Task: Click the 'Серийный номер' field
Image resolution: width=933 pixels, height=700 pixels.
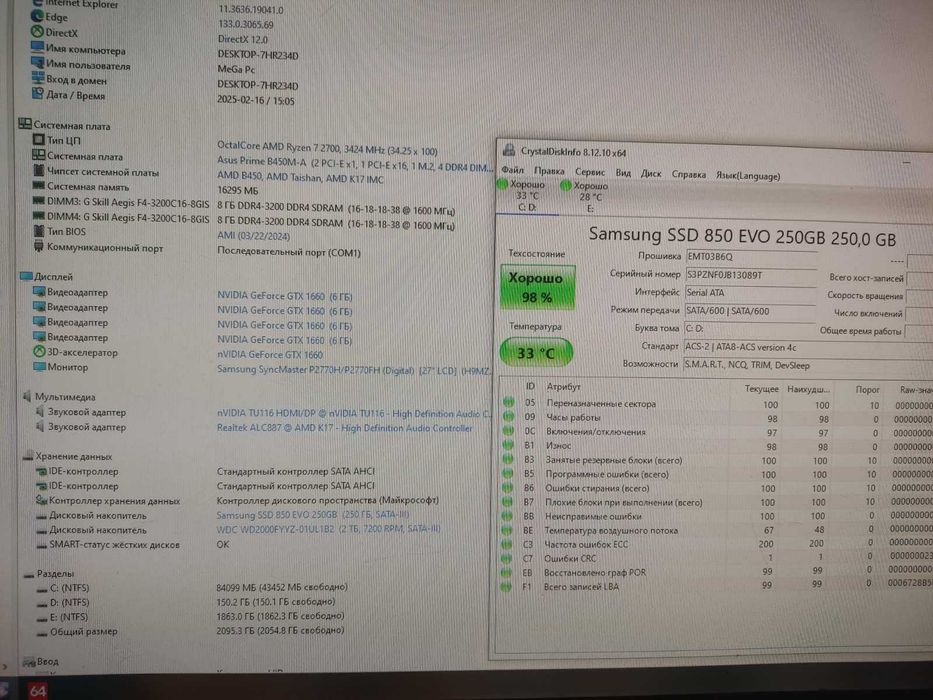Action: (750, 276)
